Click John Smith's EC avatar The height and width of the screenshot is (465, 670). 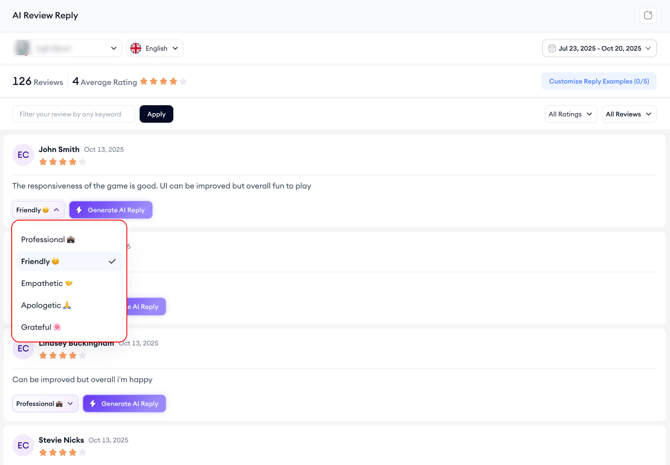pos(23,155)
